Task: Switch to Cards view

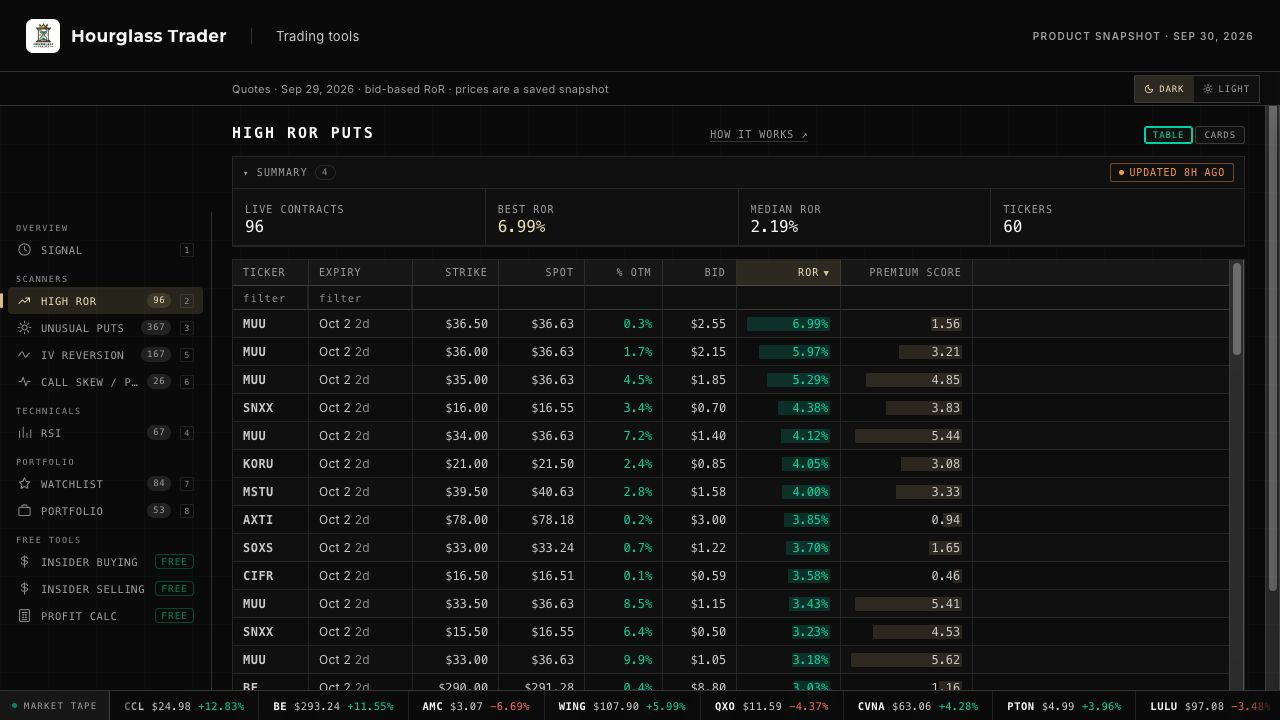Action: (1220, 135)
